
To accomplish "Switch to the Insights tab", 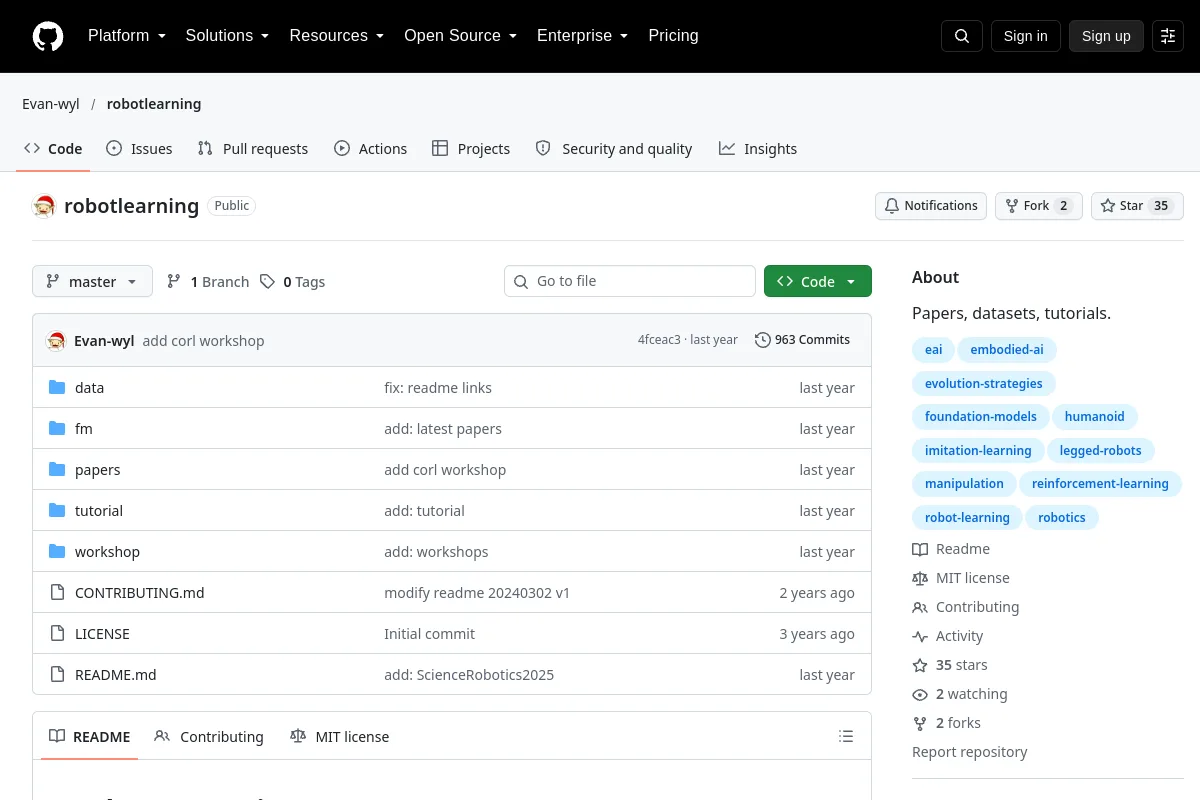I will click(x=758, y=149).
